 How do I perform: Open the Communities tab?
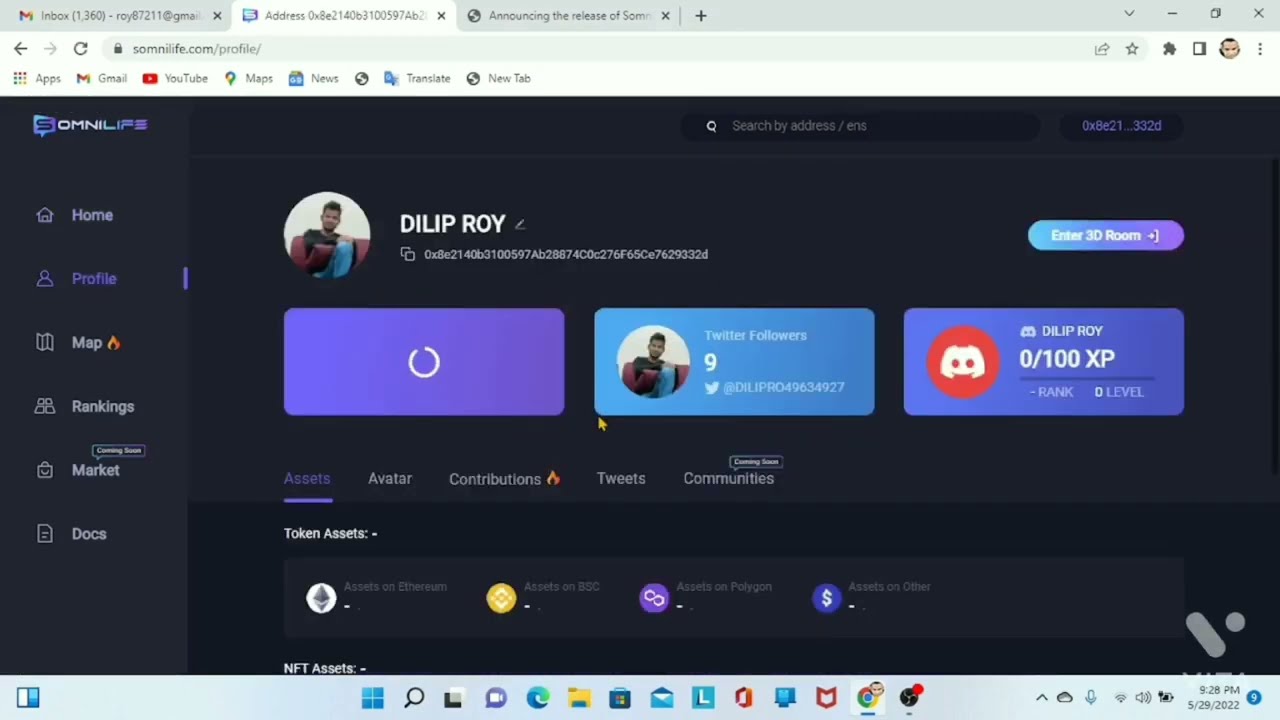click(x=729, y=478)
